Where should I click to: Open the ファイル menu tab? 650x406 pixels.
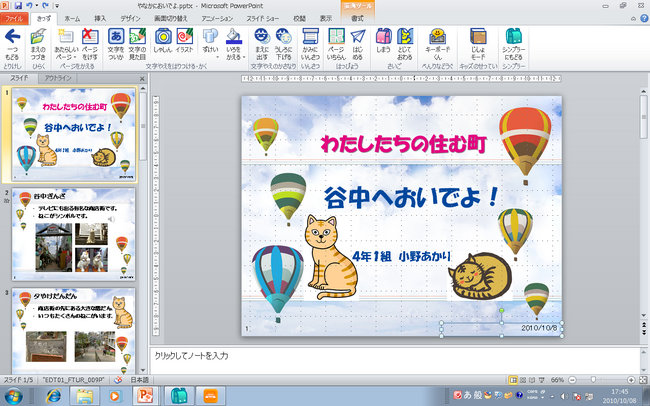(x=15, y=18)
